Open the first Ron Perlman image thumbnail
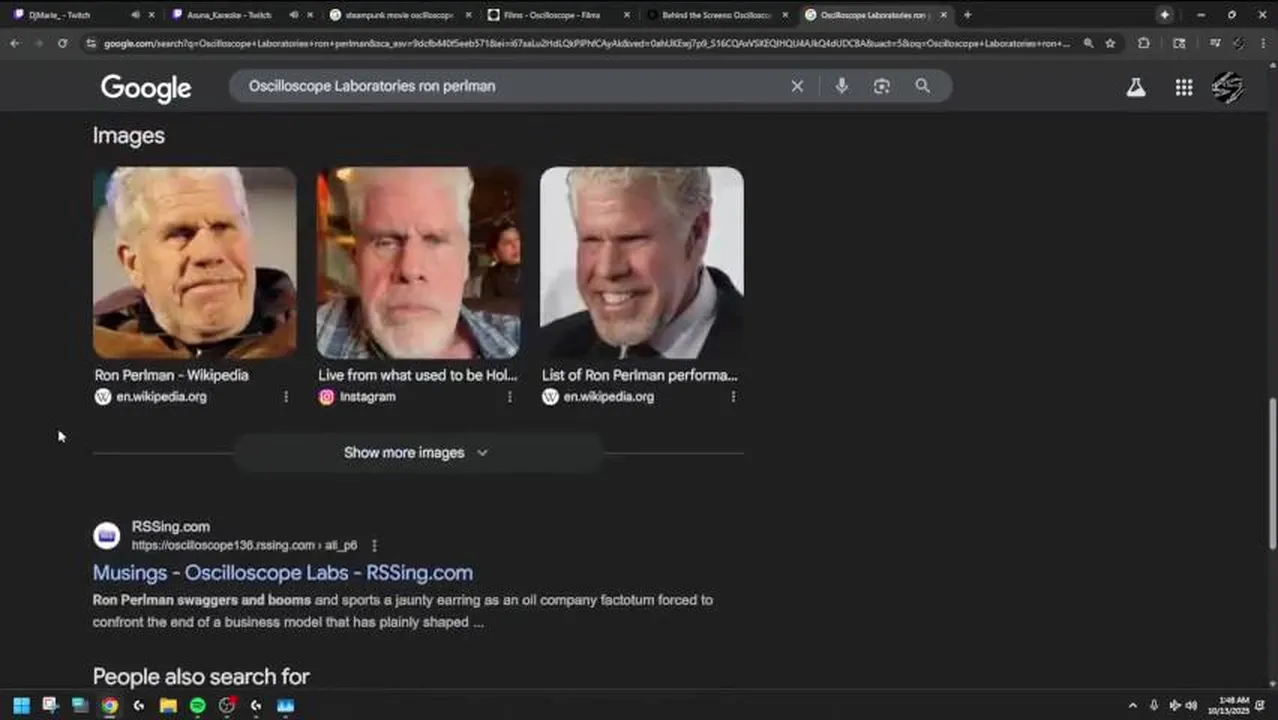1278x720 pixels. 195,263
